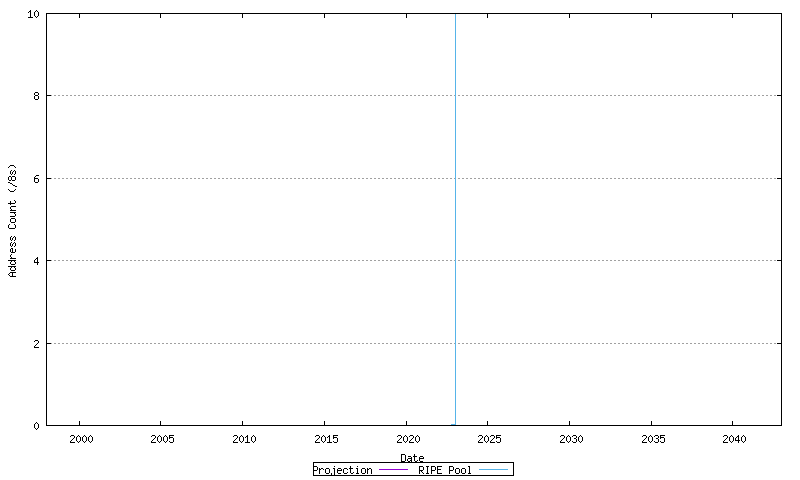The image size is (800, 480).
Task: Click the 2015 x-axis tick label
Action: pyautogui.click(x=325, y=439)
